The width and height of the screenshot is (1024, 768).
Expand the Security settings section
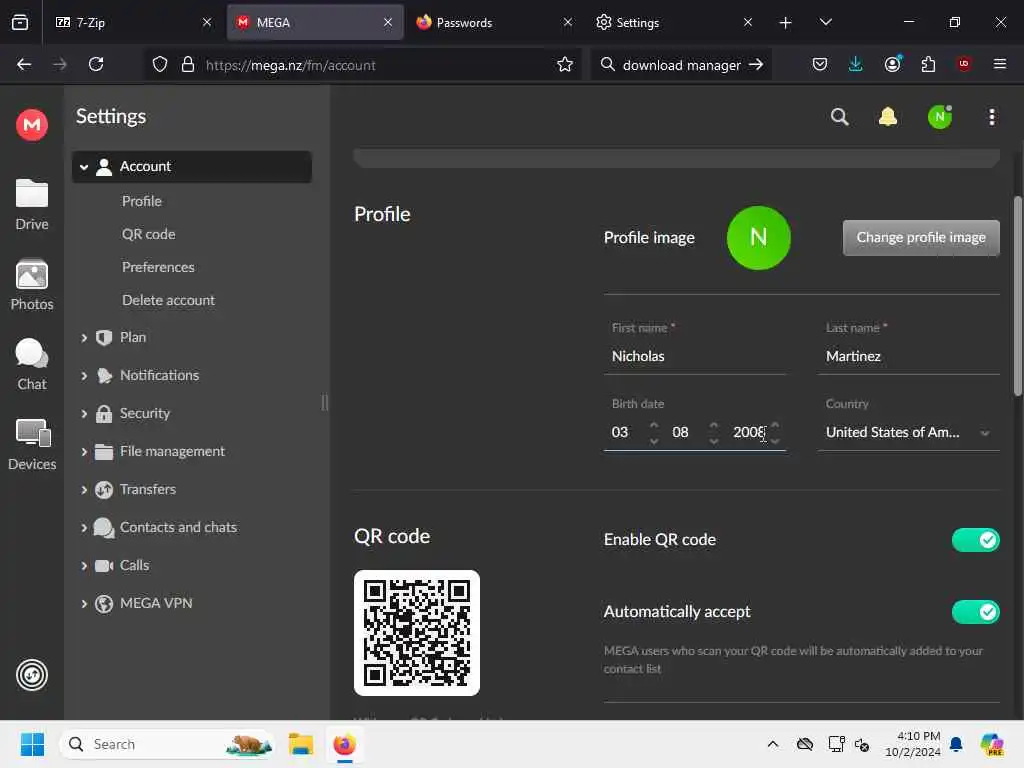84,413
